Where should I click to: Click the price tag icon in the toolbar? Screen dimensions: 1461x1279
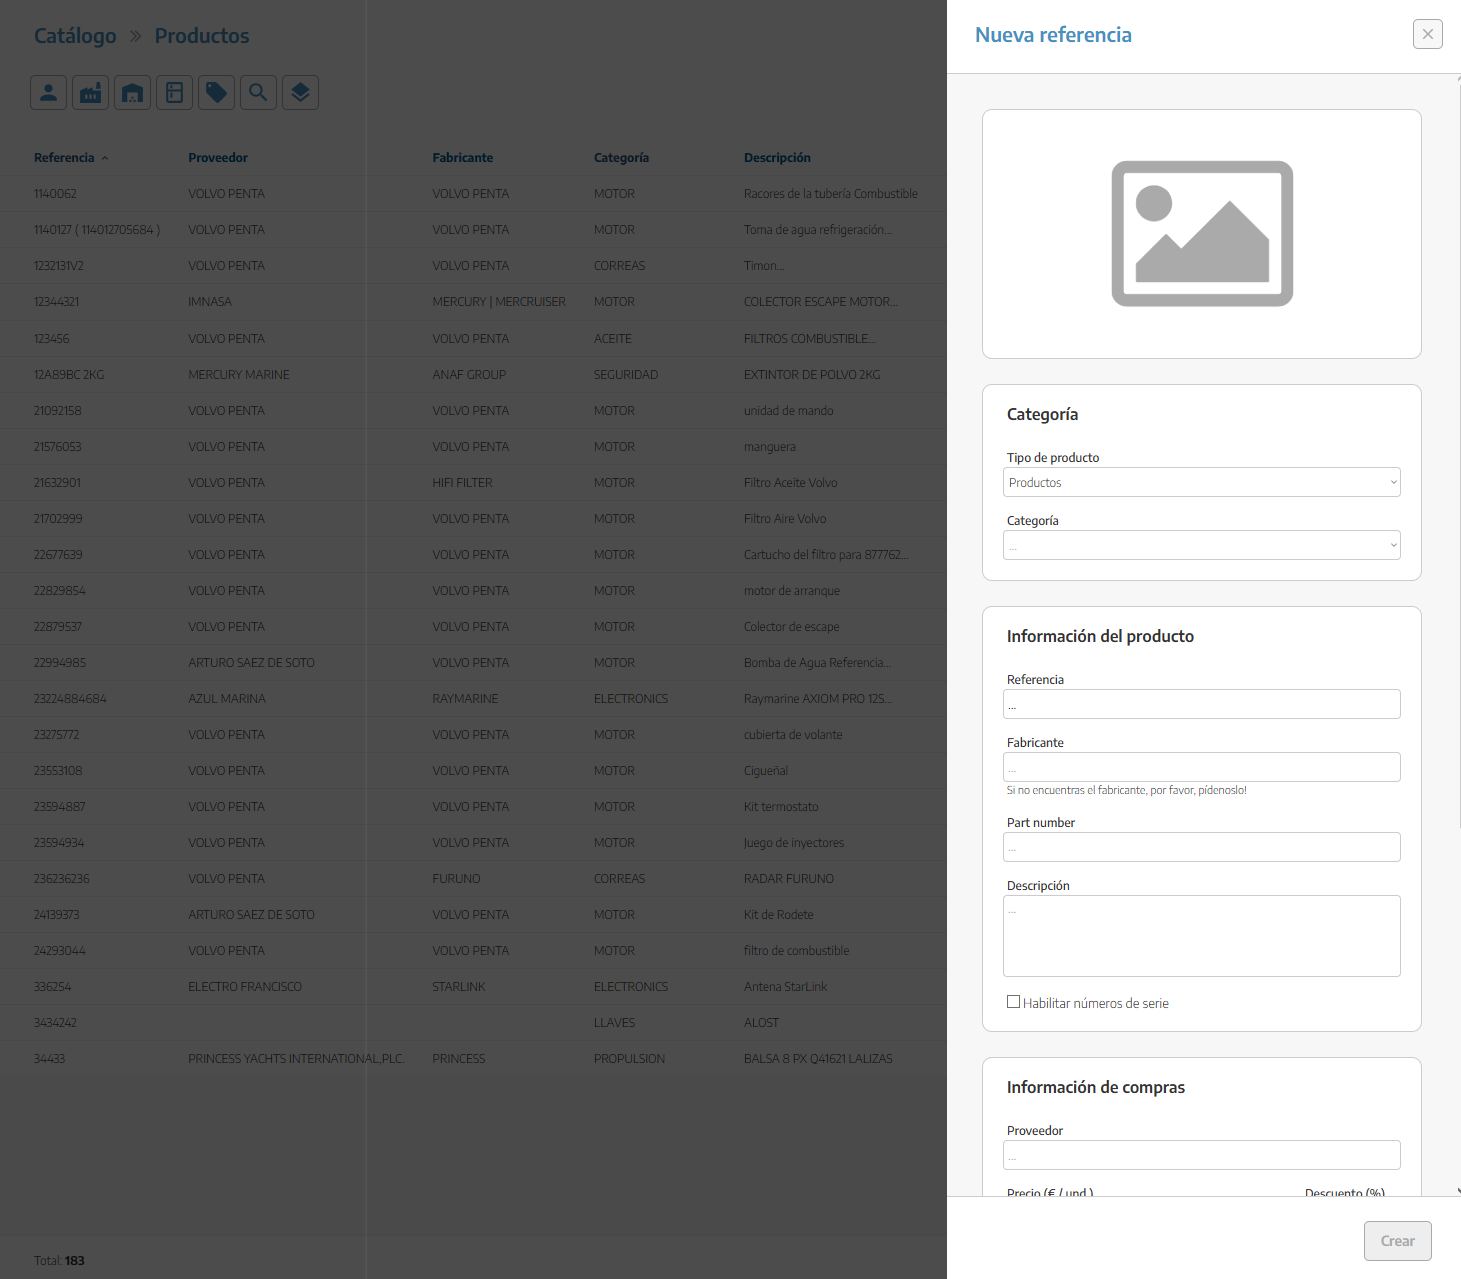[x=216, y=93]
